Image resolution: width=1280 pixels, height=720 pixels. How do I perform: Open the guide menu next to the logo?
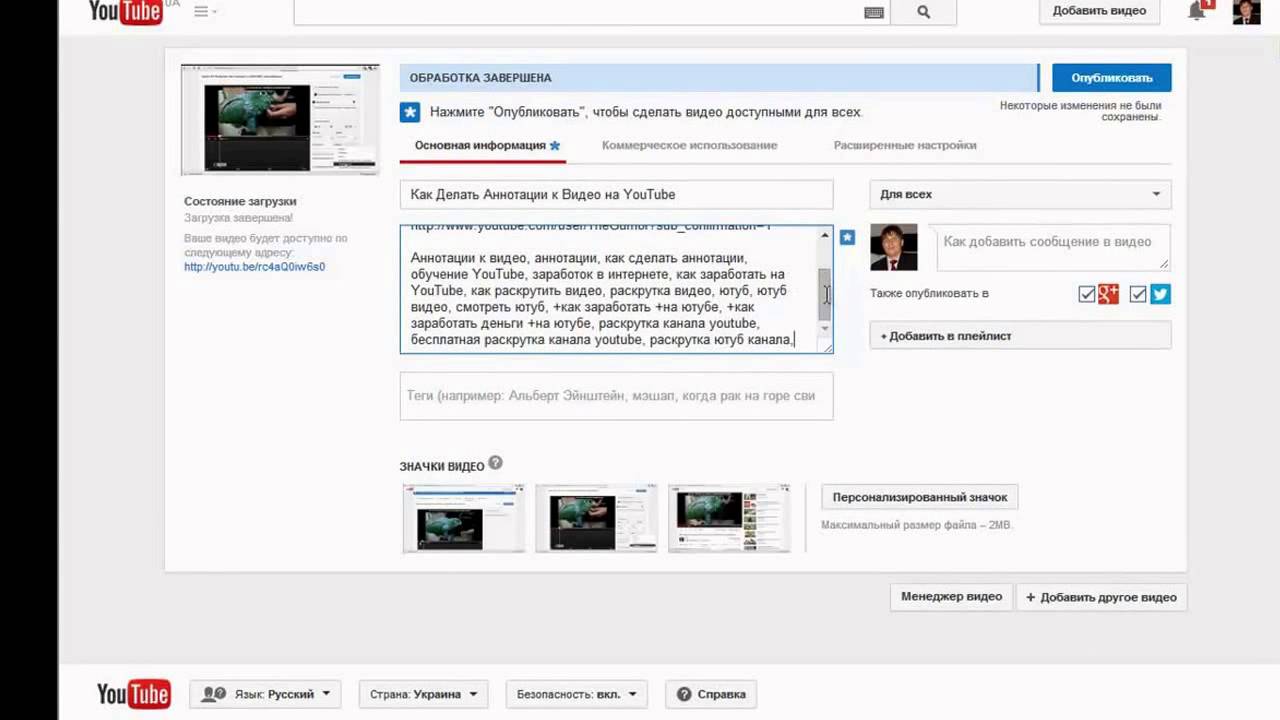point(205,11)
